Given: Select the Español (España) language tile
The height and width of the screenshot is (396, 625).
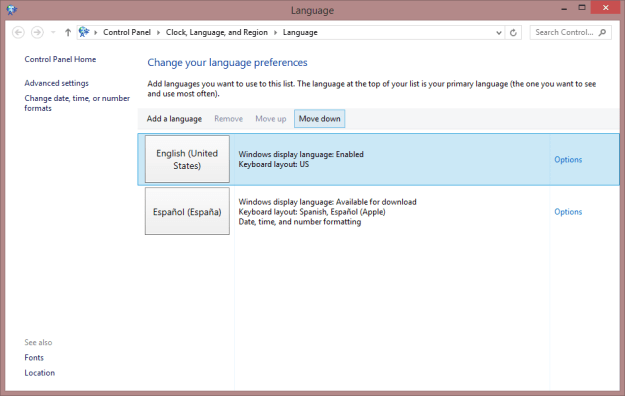Looking at the screenshot, I should click(187, 211).
